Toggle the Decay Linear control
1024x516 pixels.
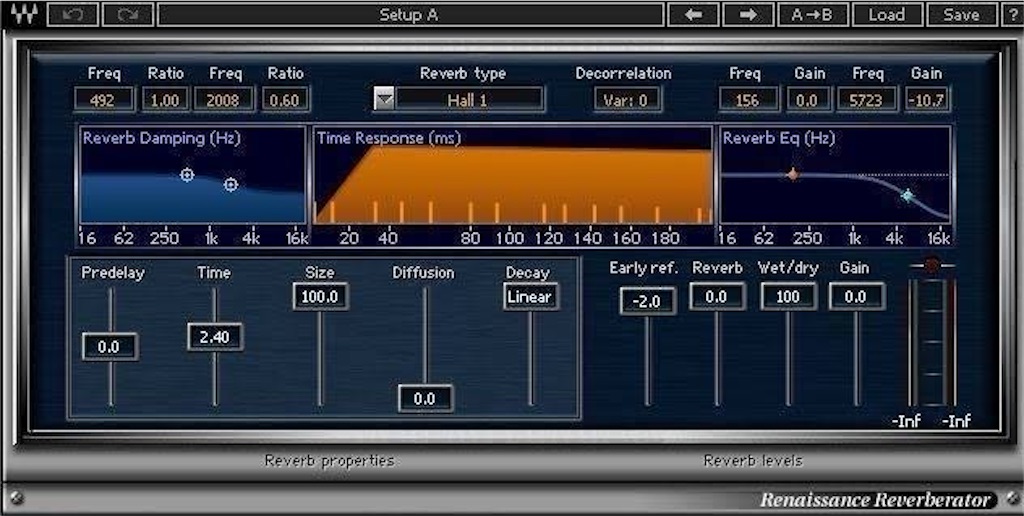pos(531,297)
